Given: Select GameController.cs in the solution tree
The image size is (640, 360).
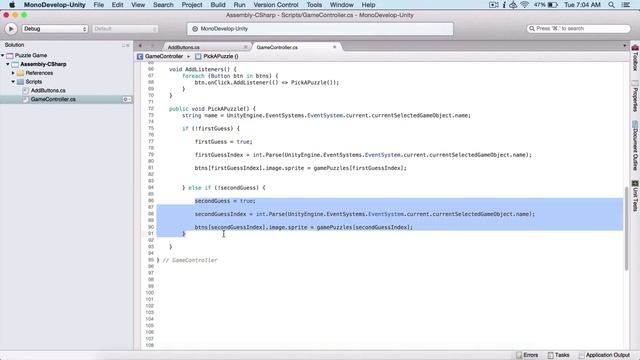Looking at the screenshot, I should (x=53, y=99).
